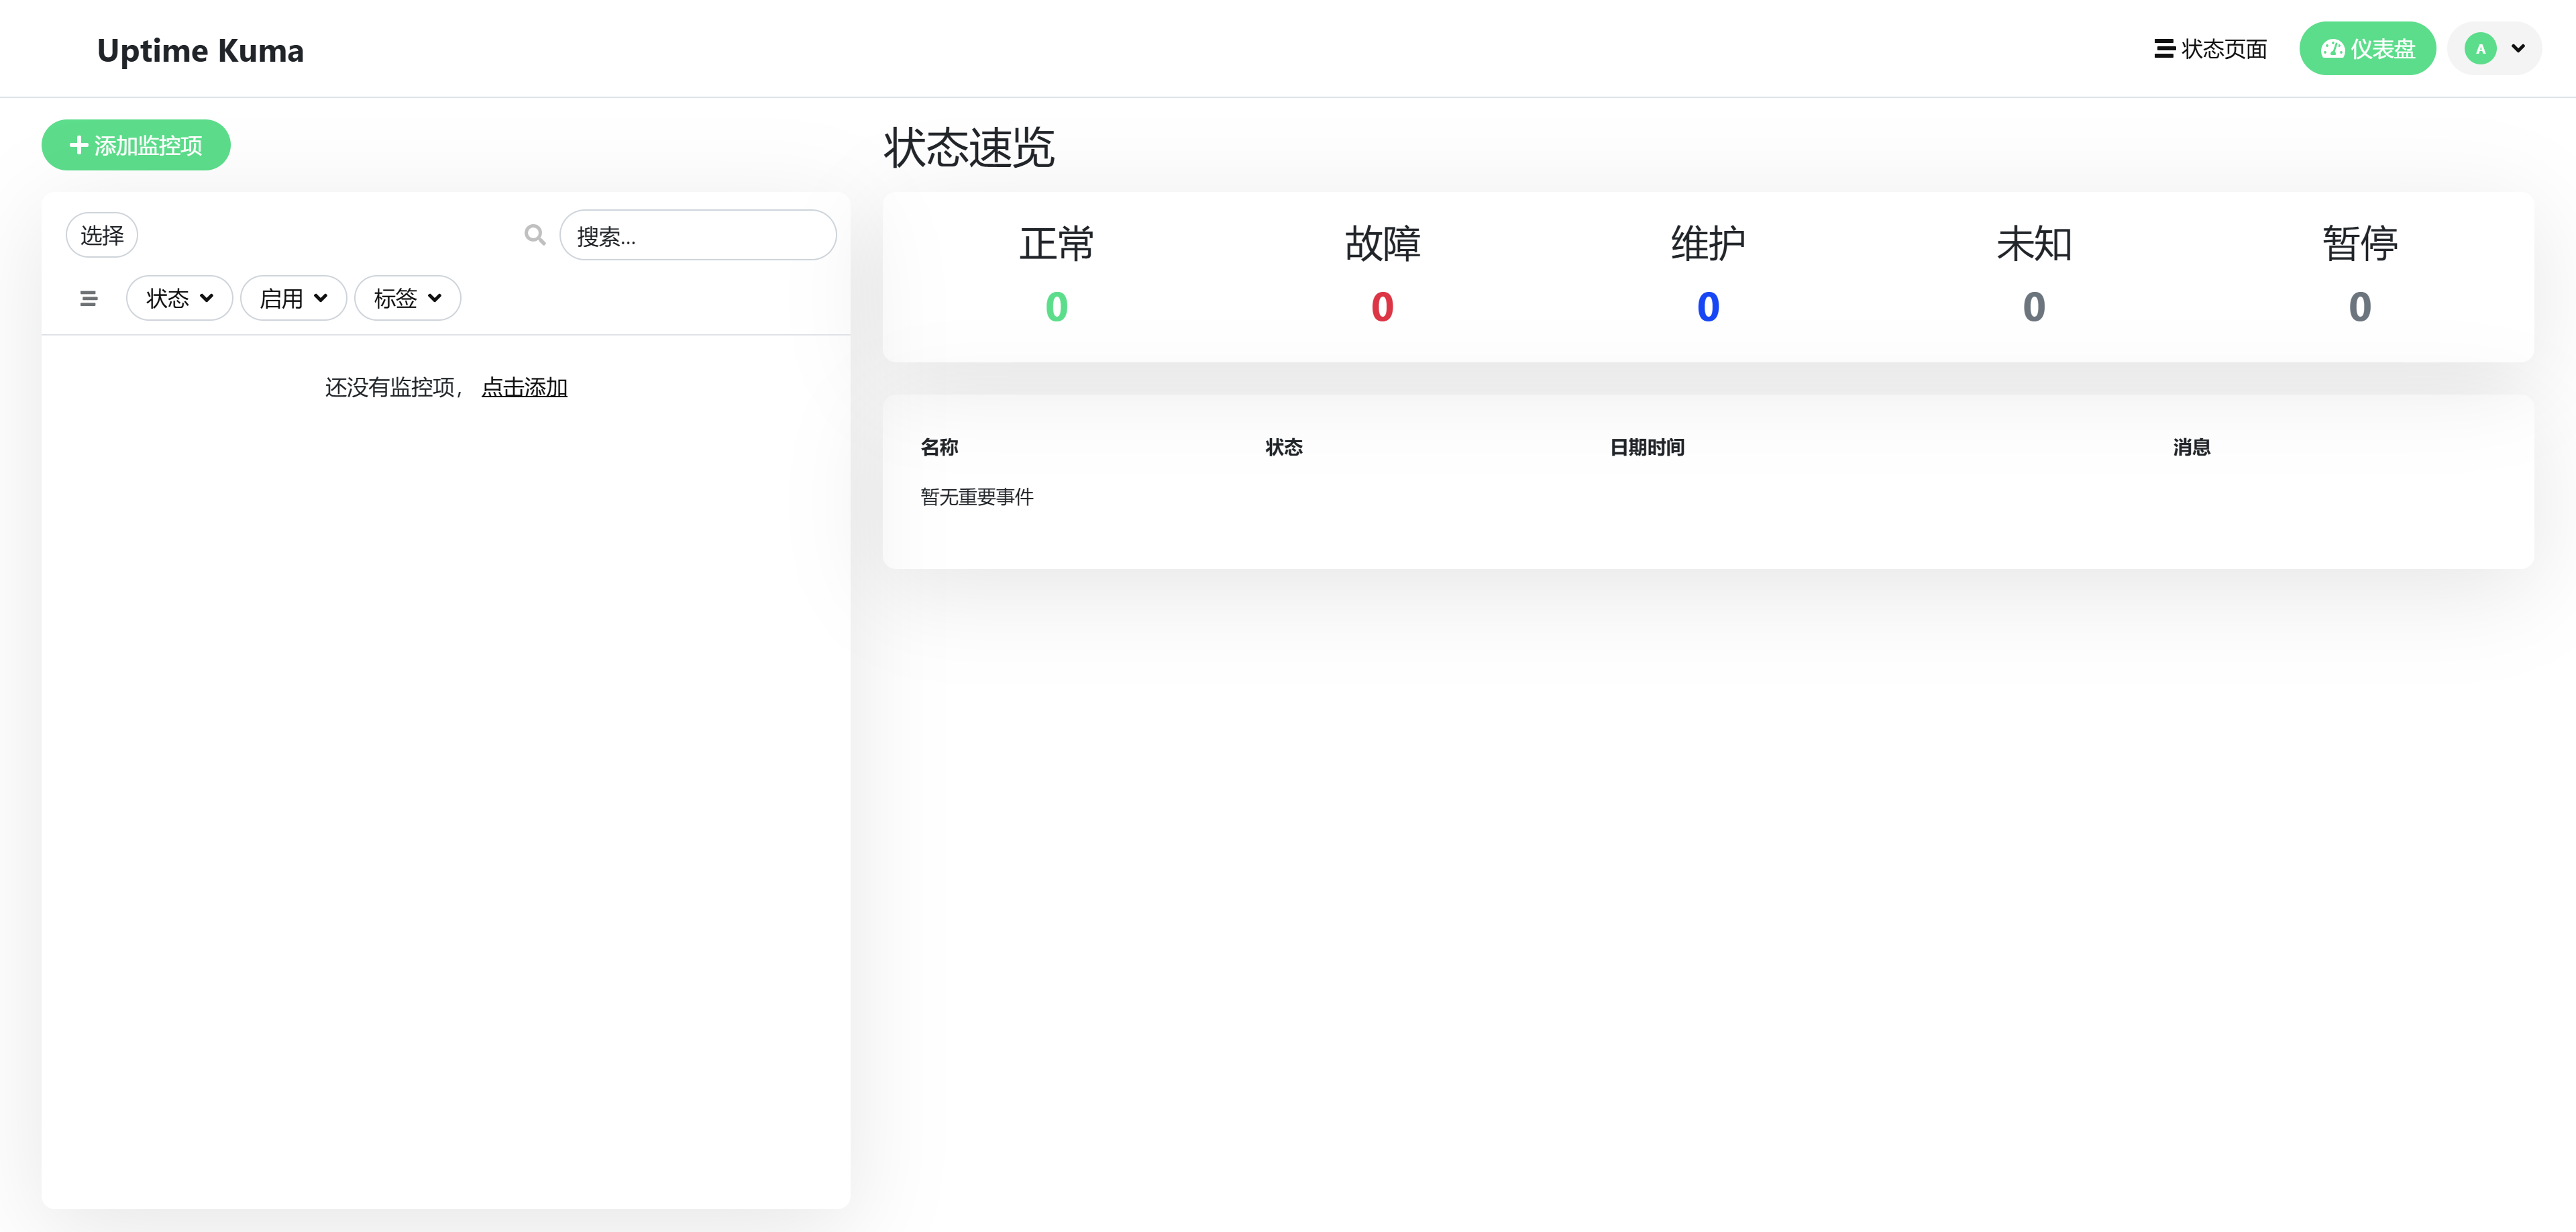Click the Uptime Kuma title logo
The width and height of the screenshot is (2576, 1232).
pyautogui.click(x=200, y=50)
